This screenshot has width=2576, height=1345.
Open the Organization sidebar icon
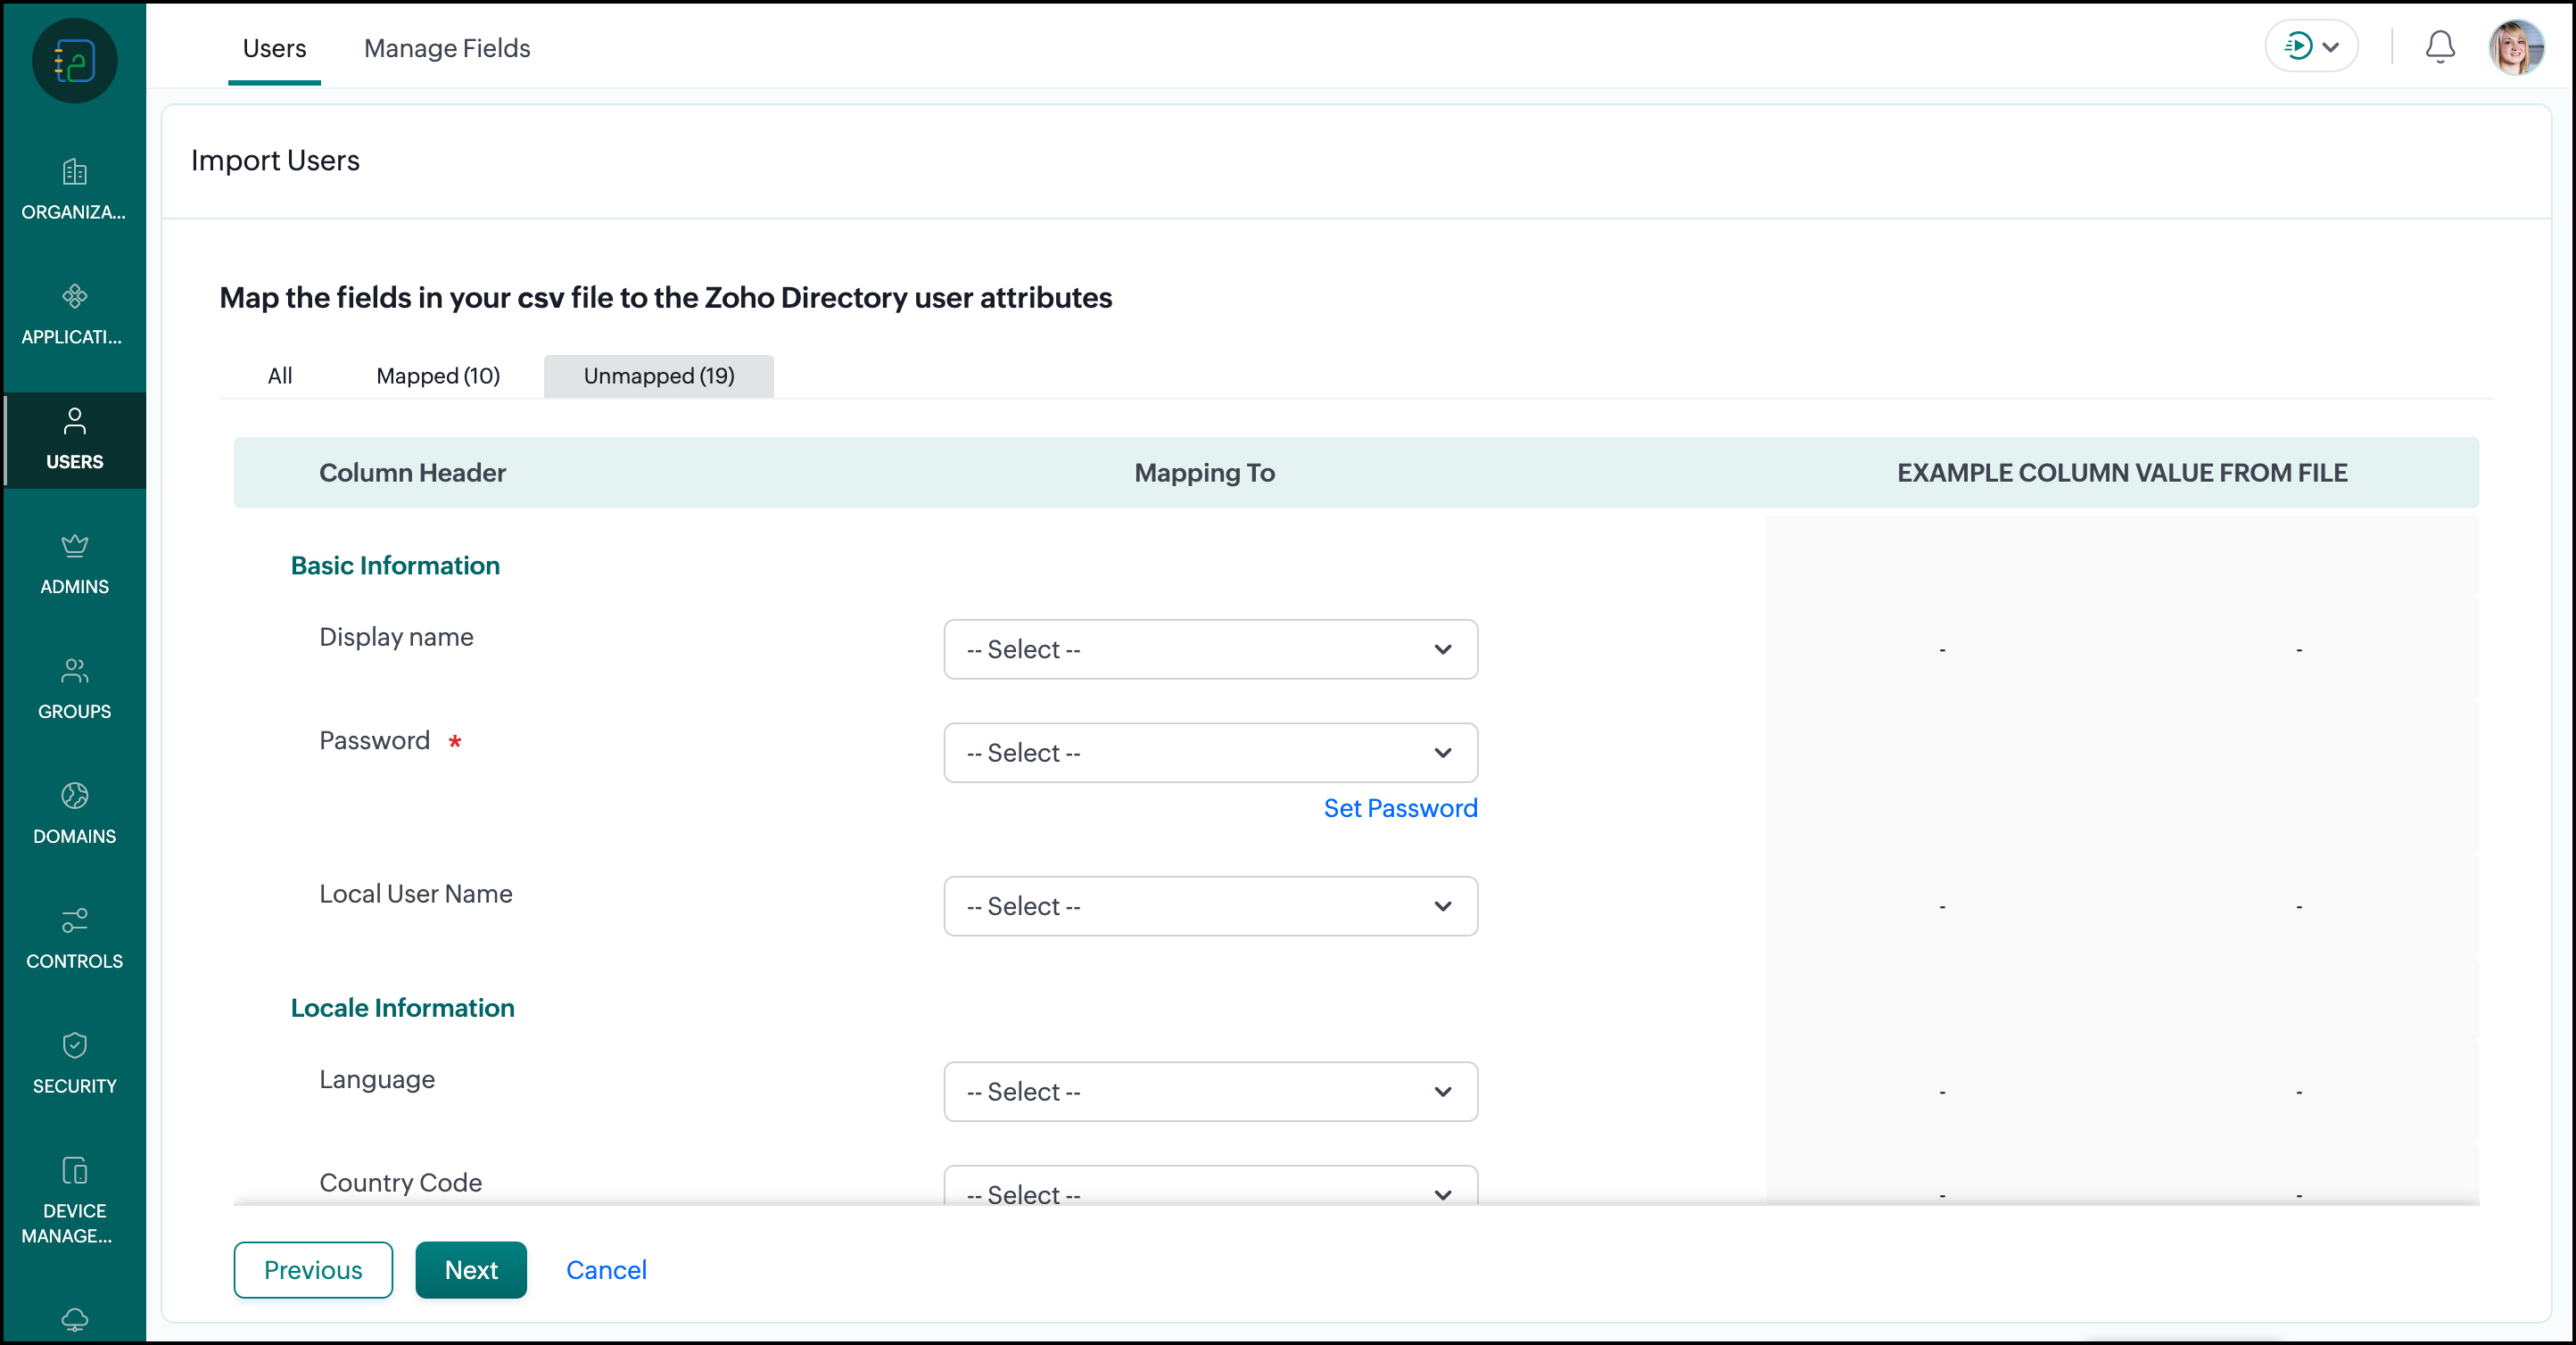[x=74, y=173]
